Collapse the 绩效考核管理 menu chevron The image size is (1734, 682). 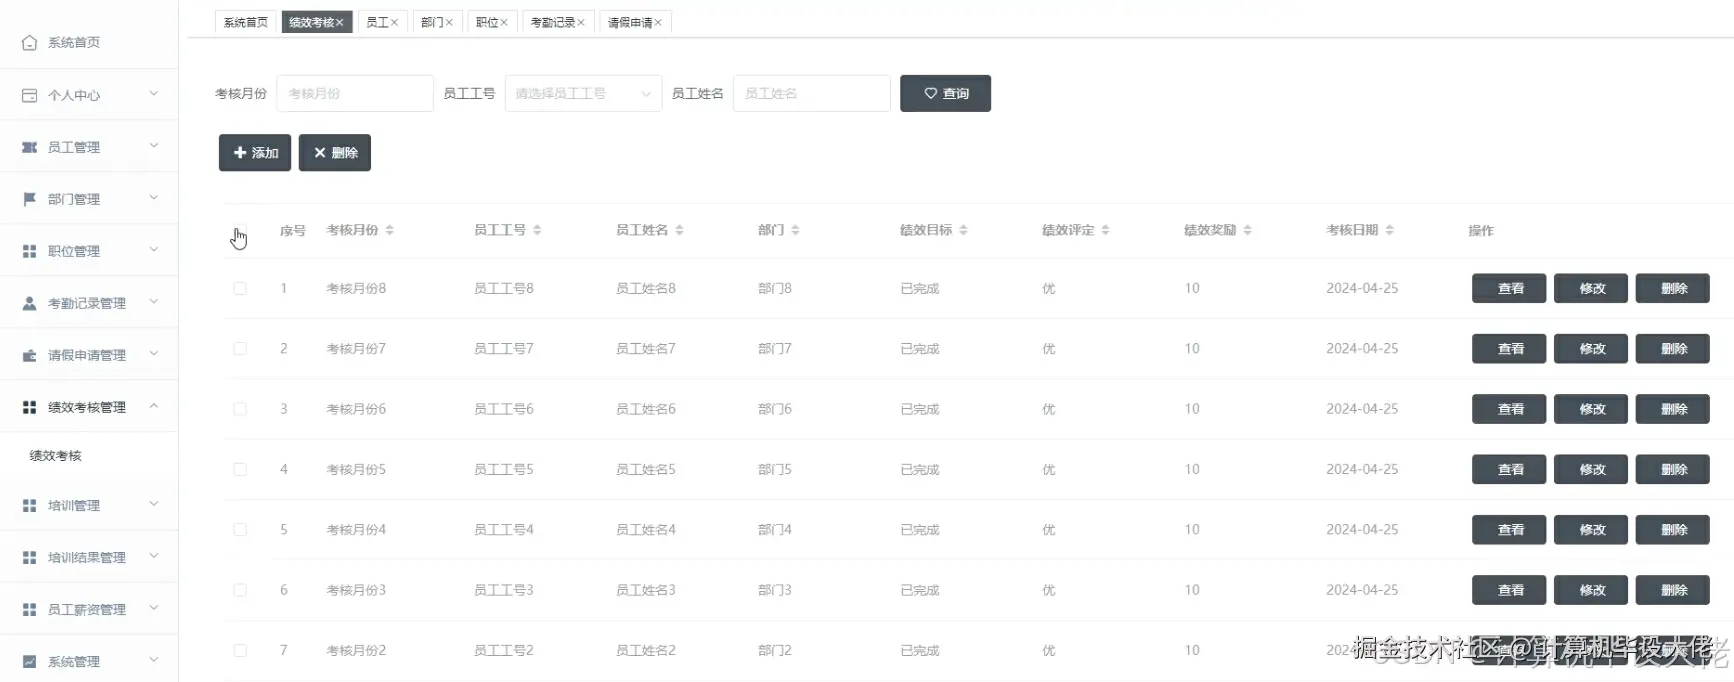pyautogui.click(x=154, y=405)
